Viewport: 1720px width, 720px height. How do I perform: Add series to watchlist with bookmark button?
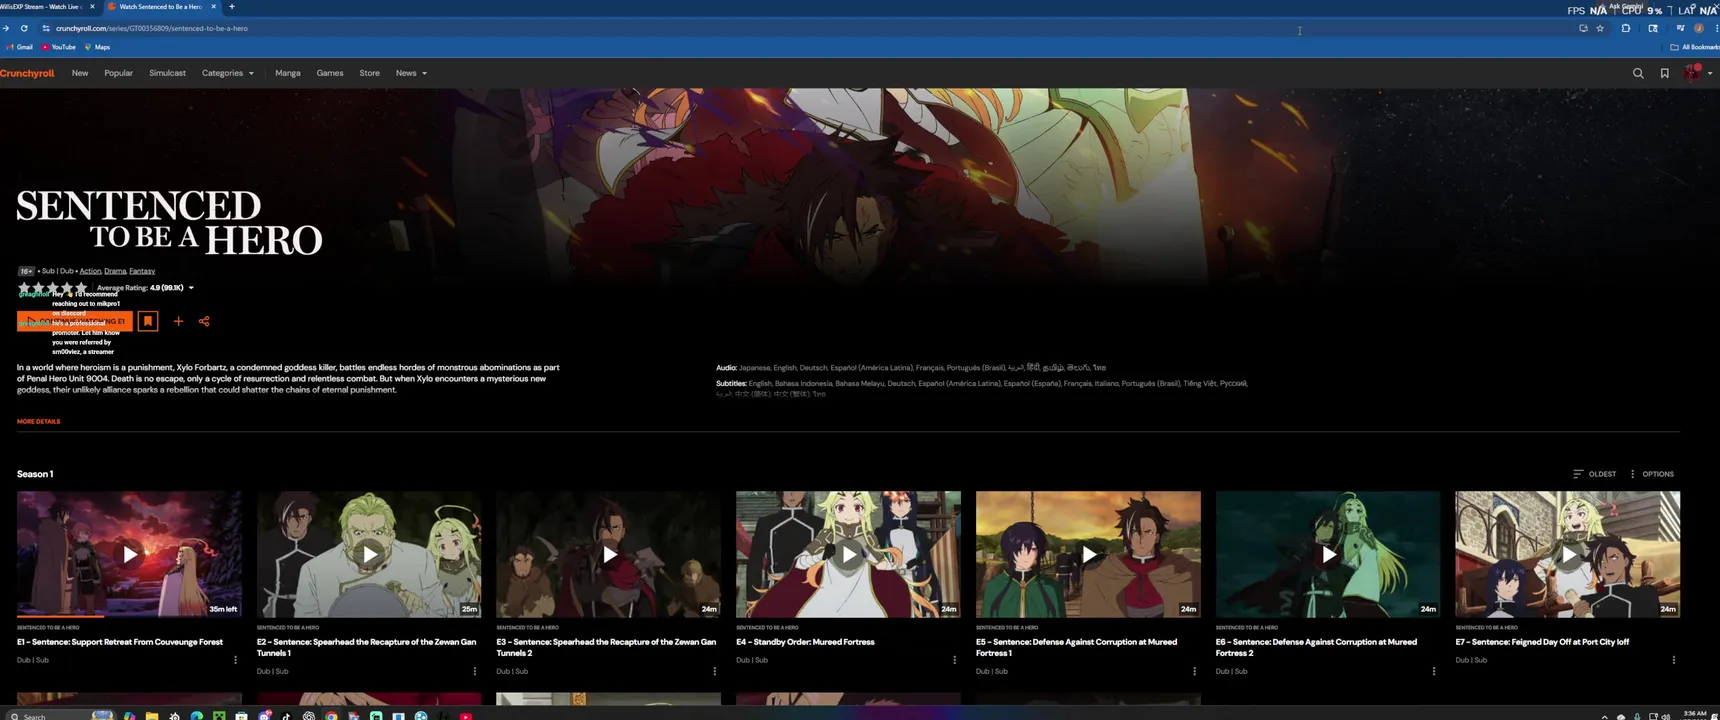pyautogui.click(x=148, y=321)
